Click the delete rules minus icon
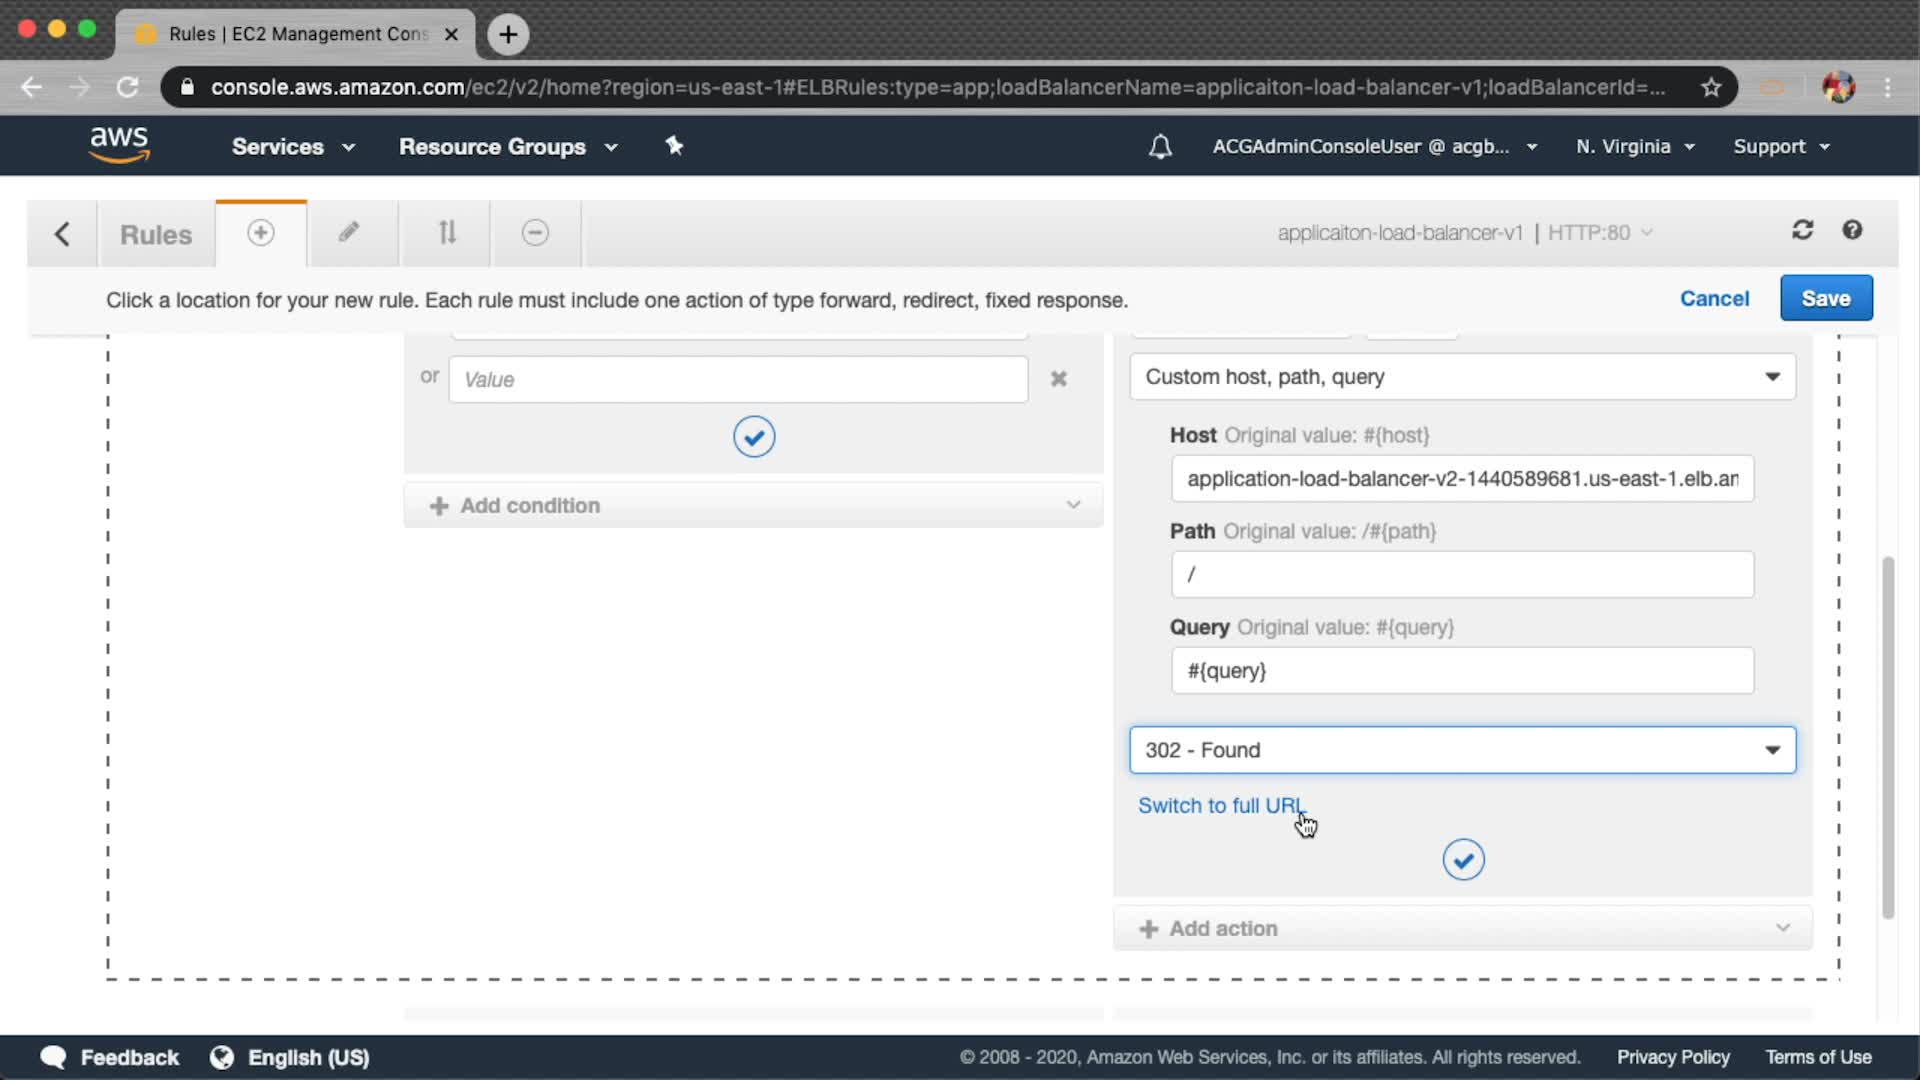This screenshot has height=1080, width=1920. (535, 233)
